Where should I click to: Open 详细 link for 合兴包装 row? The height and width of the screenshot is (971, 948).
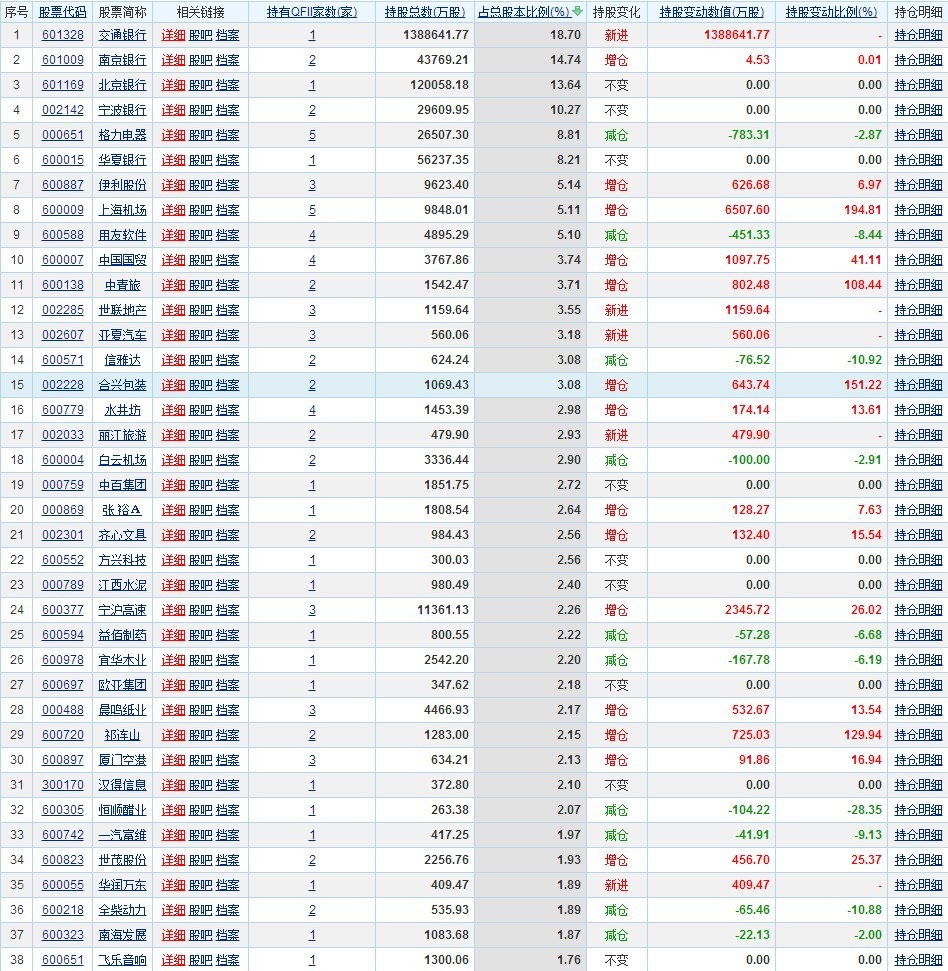click(x=173, y=385)
